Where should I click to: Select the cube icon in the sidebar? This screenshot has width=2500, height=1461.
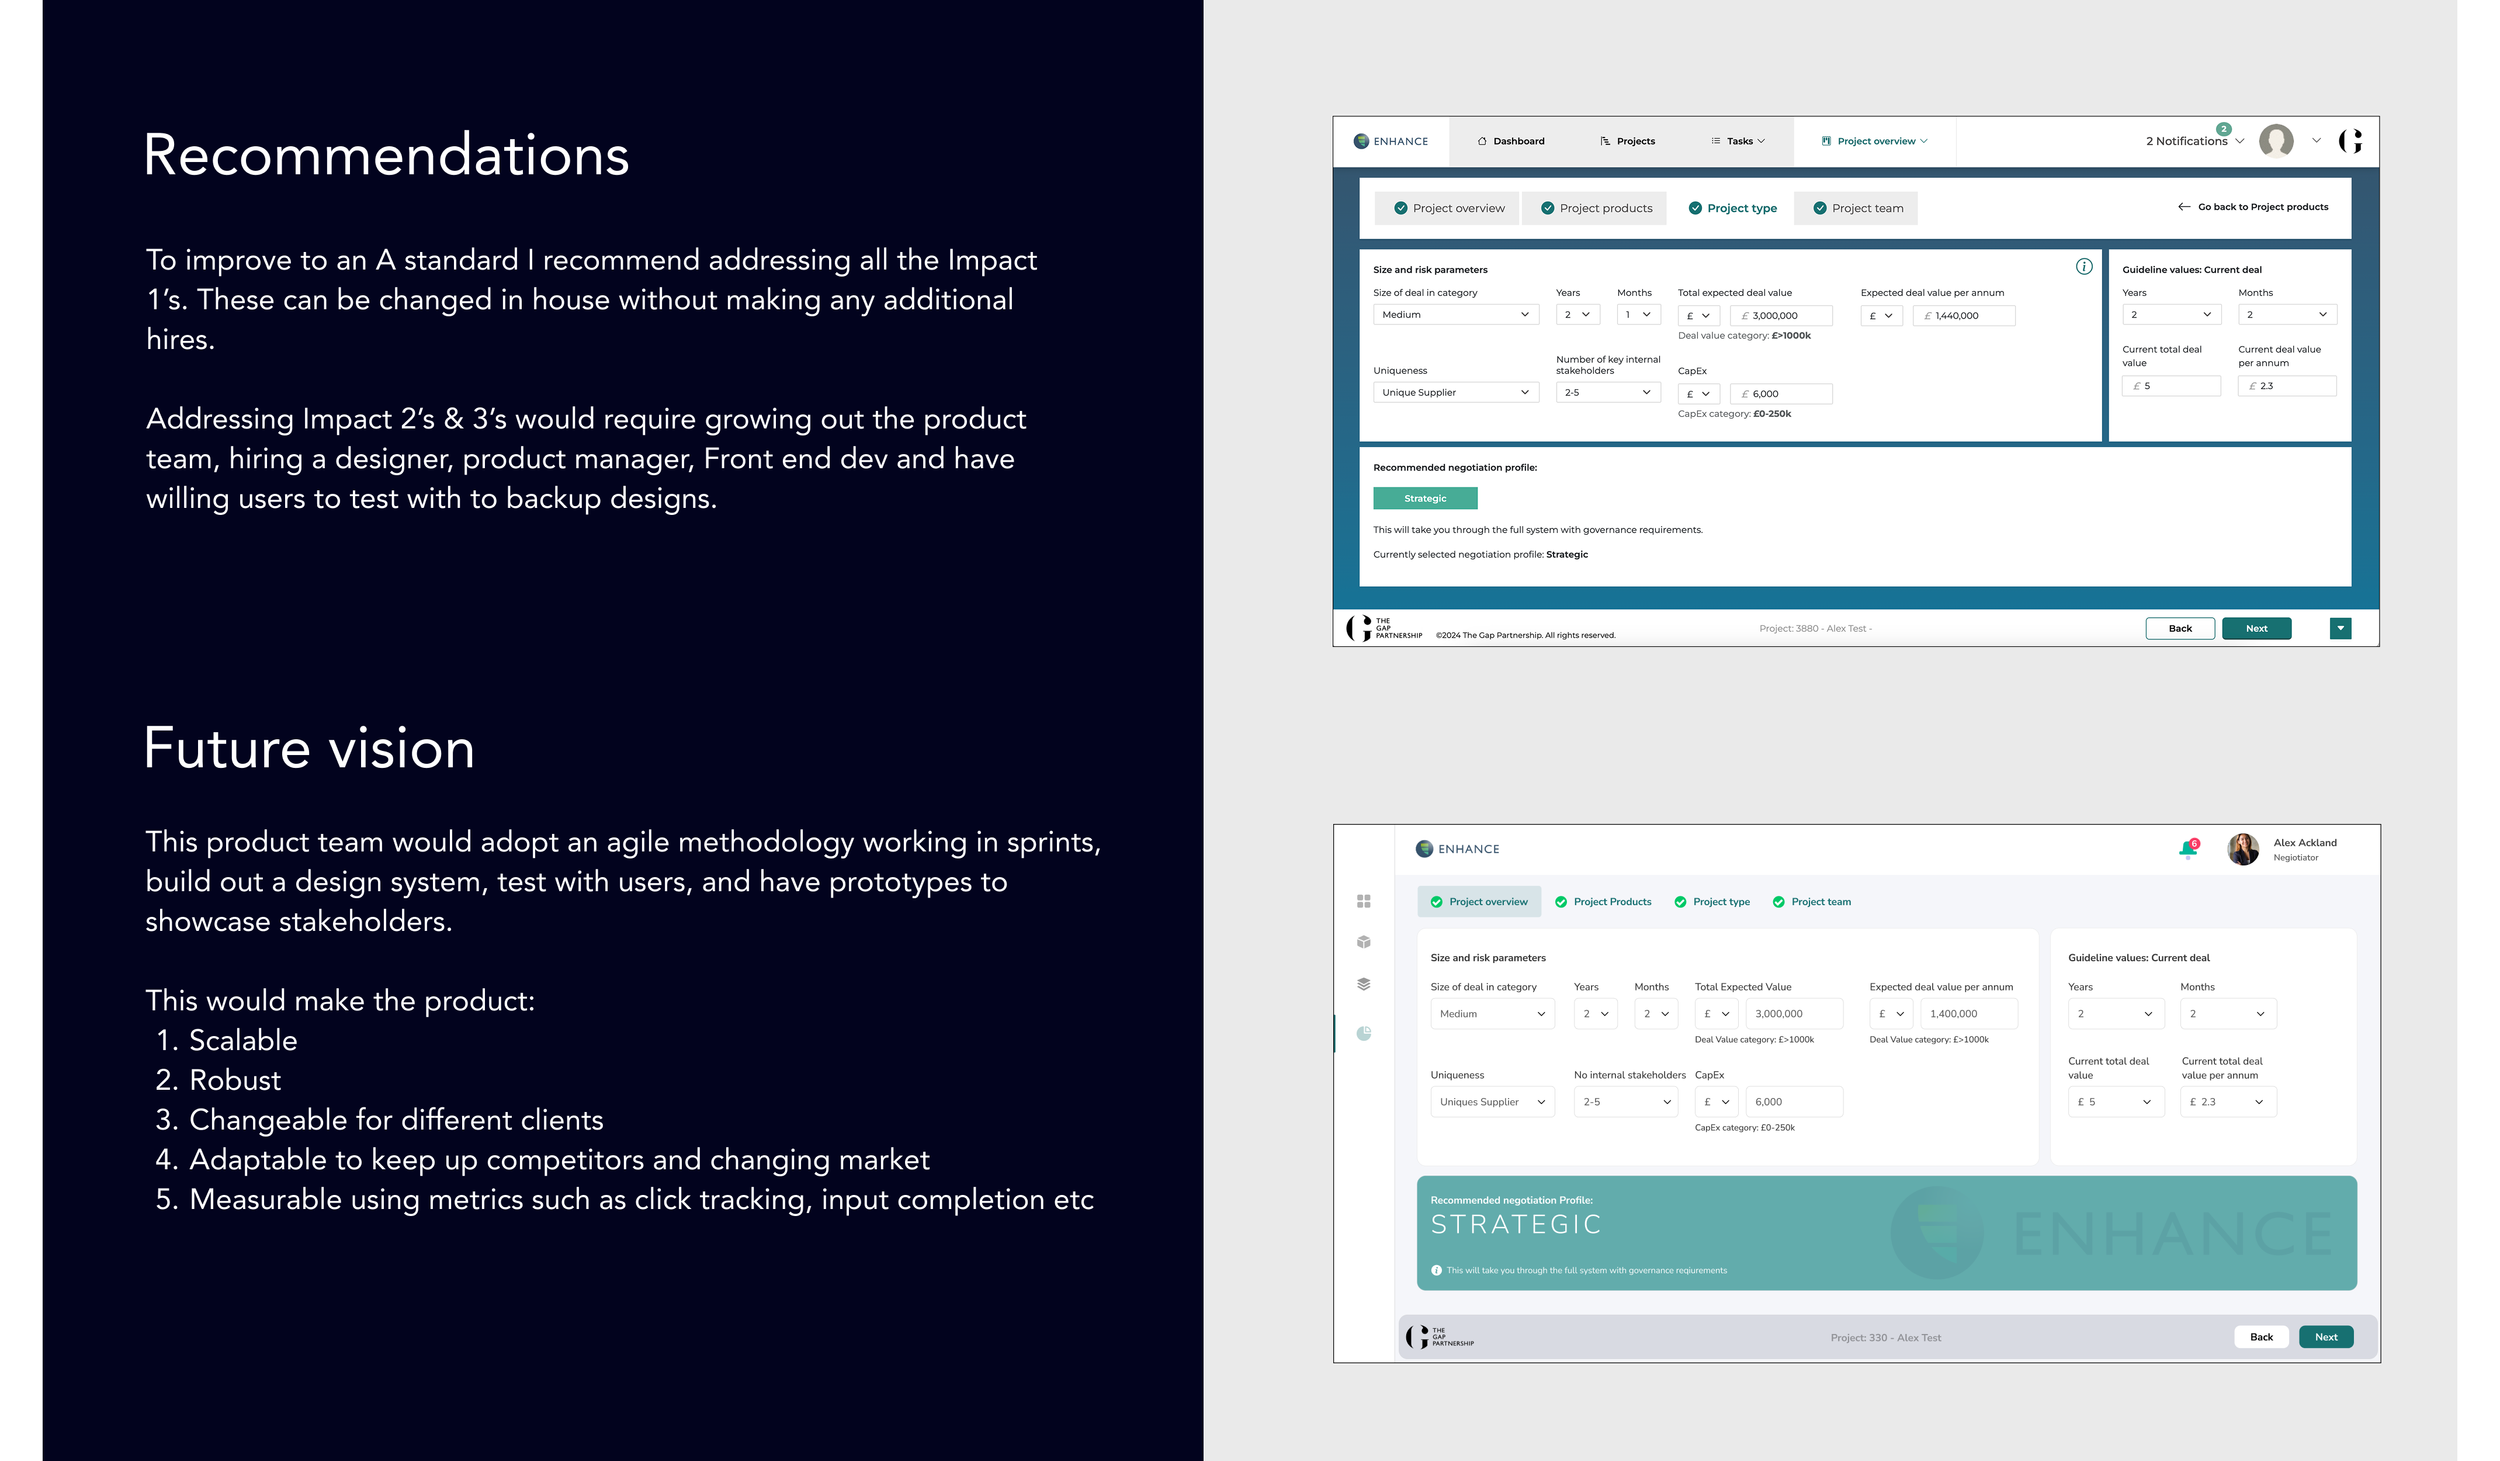coord(1364,942)
